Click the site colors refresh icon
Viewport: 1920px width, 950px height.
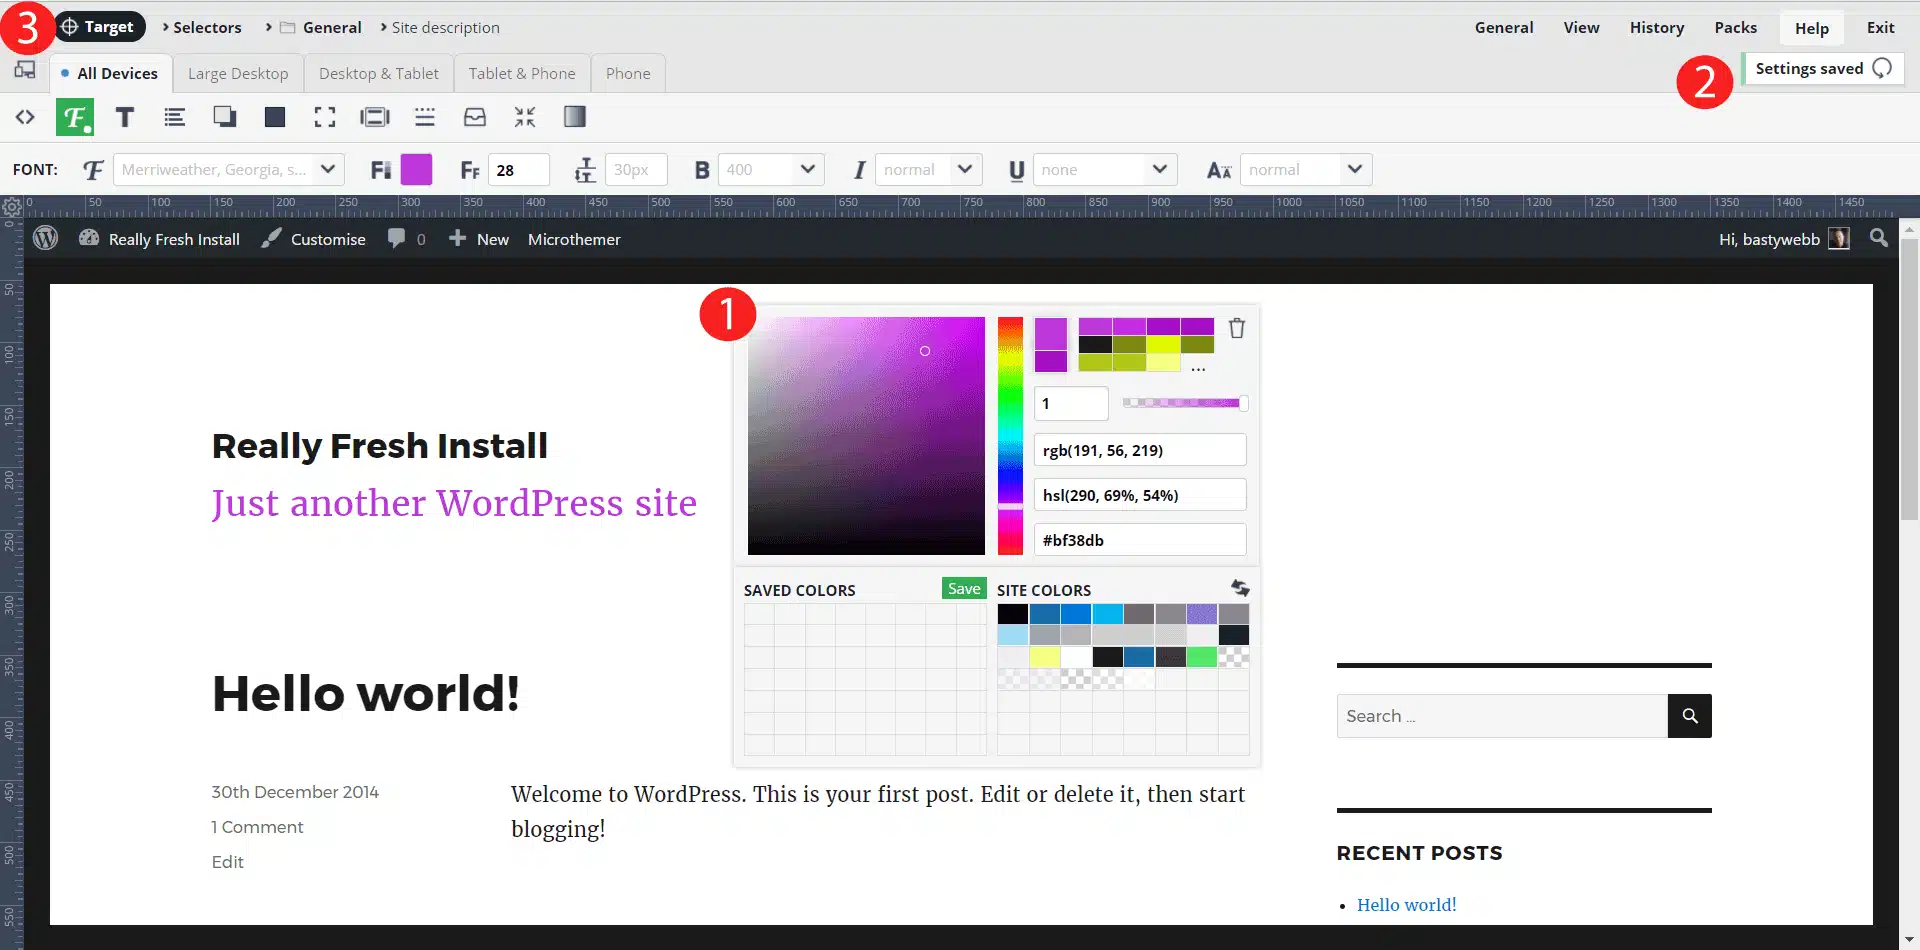[x=1240, y=588]
